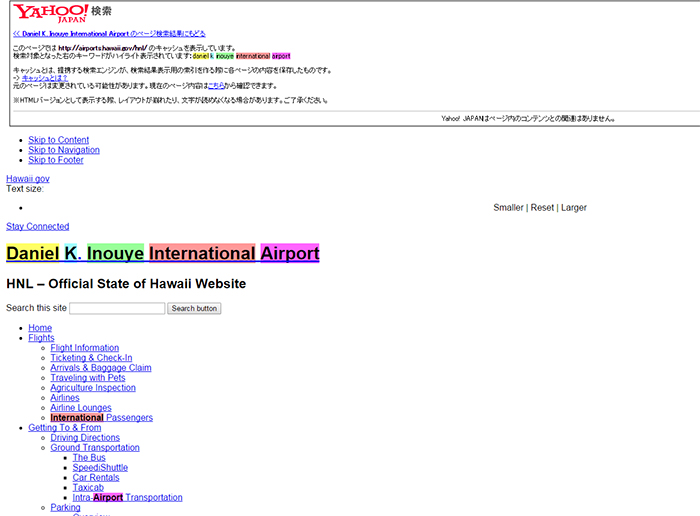Screen dimensions: 700x516
Task: Focus the Search this site text field
Action: 117,309
